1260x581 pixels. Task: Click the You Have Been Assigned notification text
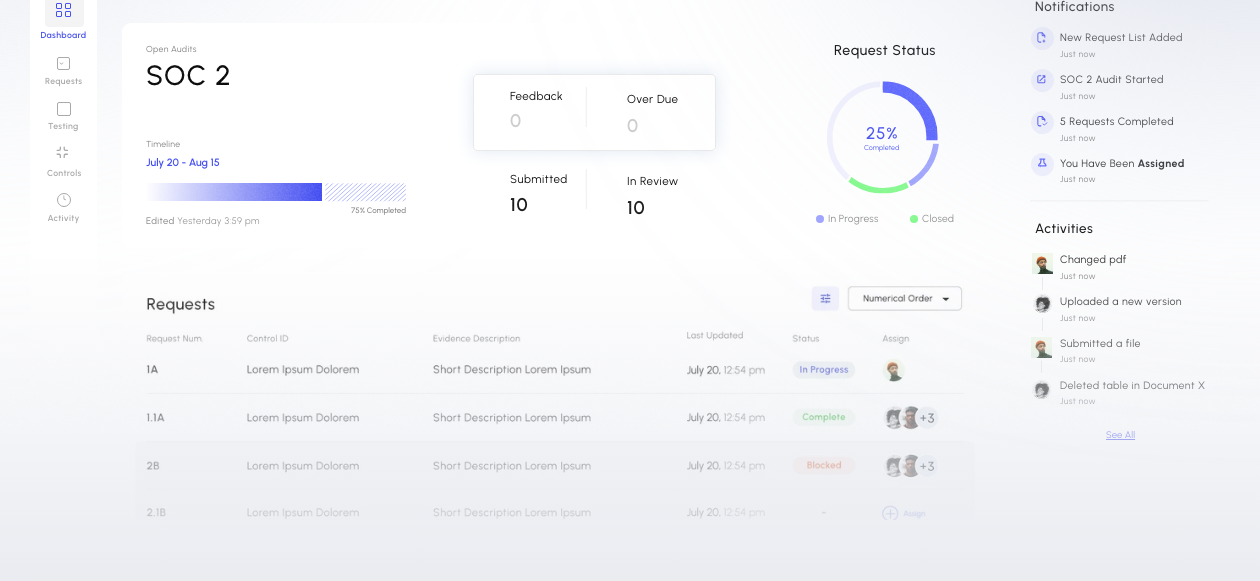(x=1122, y=164)
